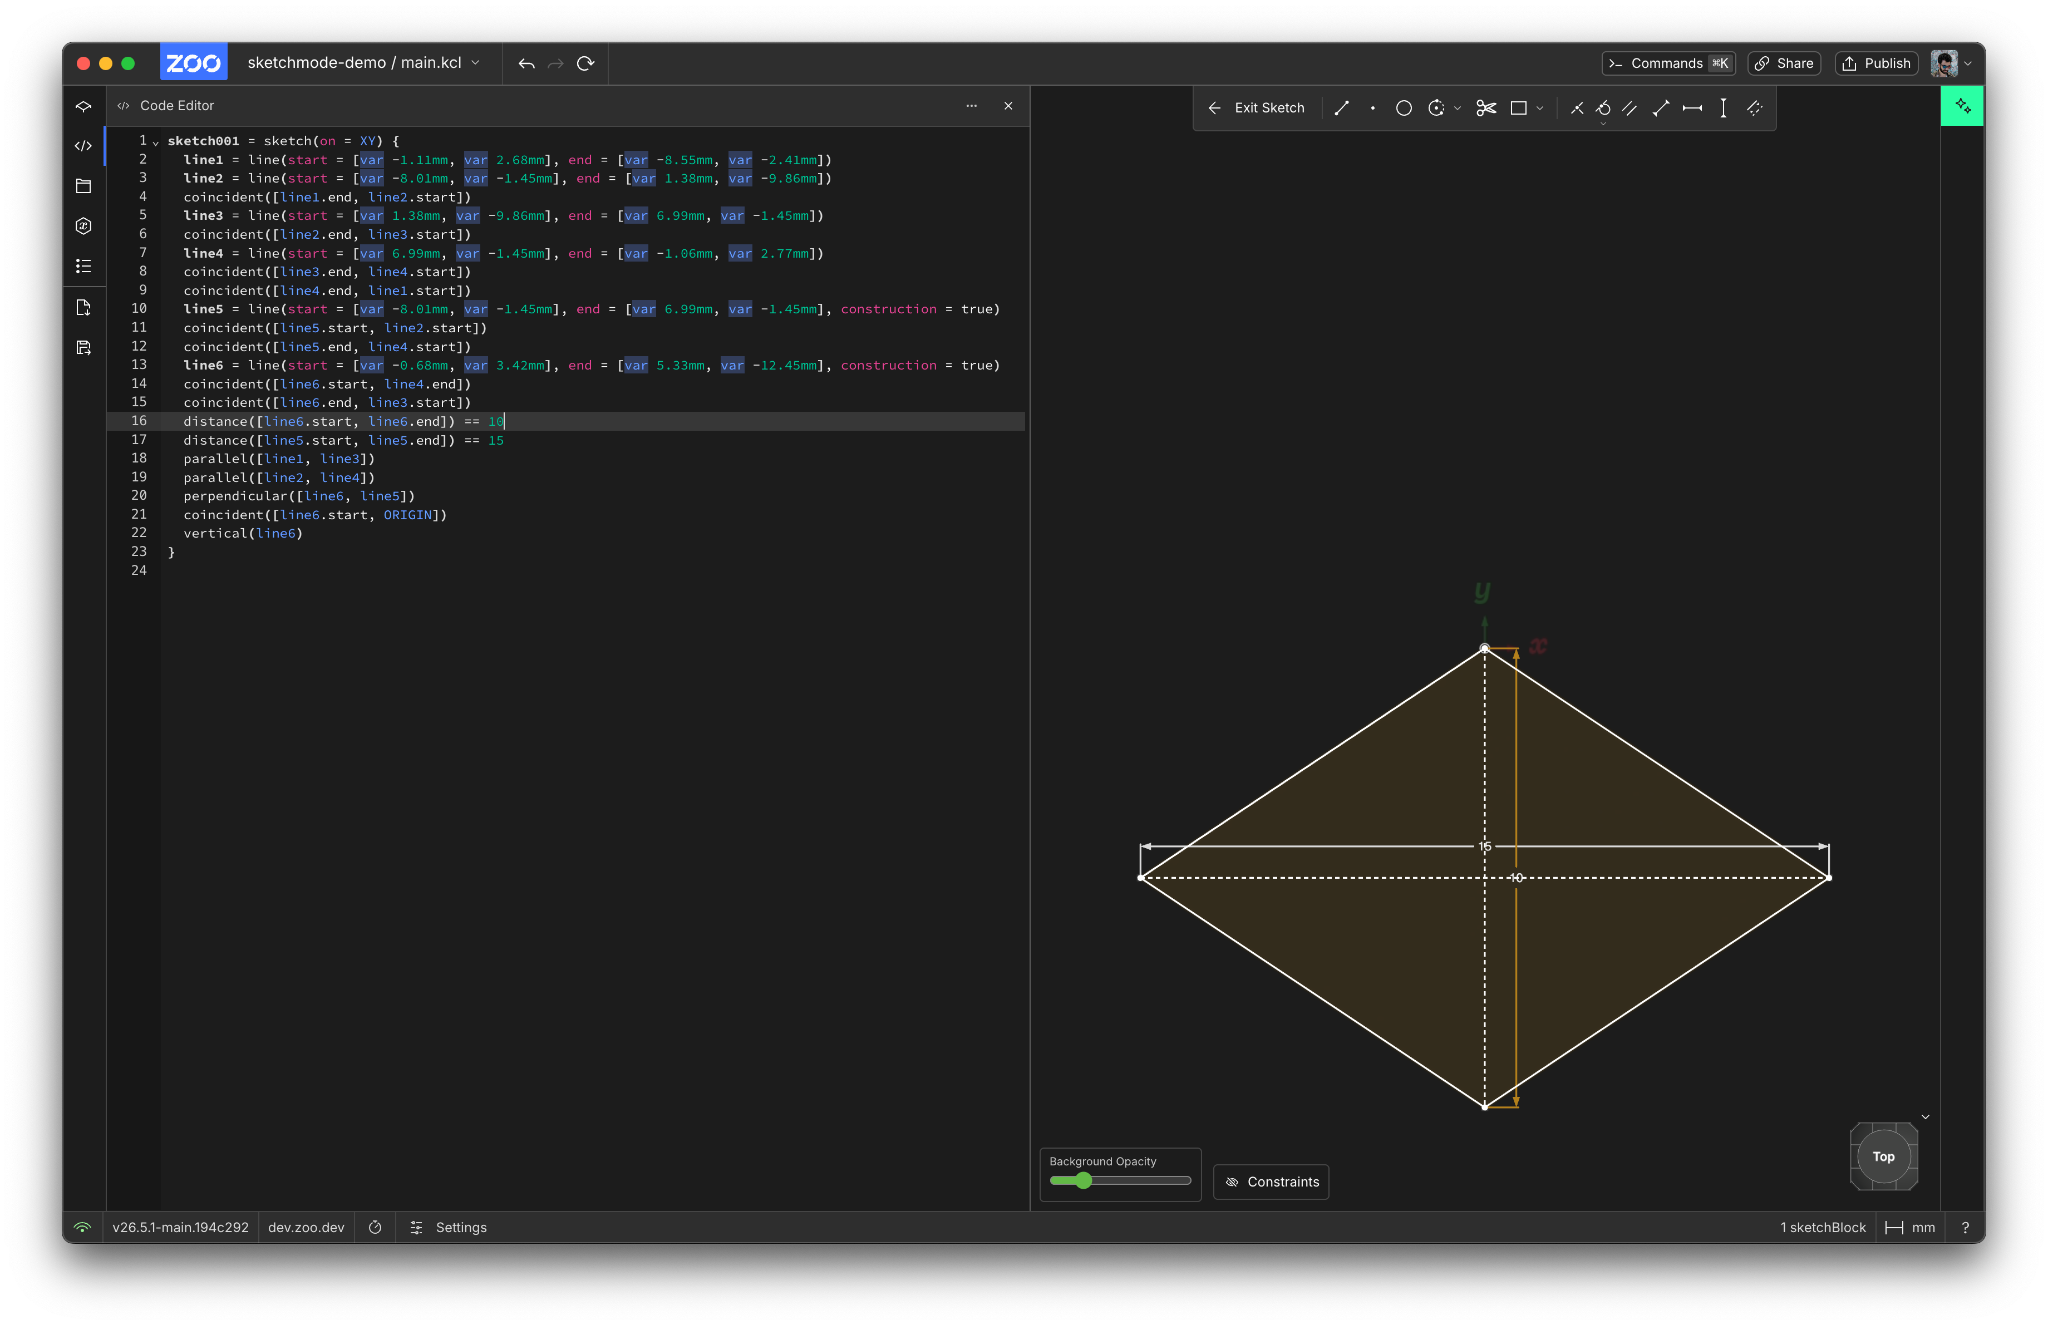
Task: Toggle the code editor sidebar pane
Action: (x=84, y=146)
